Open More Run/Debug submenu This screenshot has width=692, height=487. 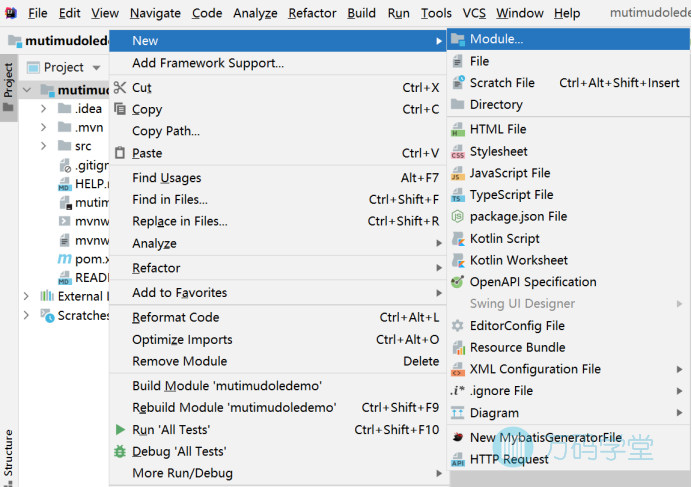278,473
